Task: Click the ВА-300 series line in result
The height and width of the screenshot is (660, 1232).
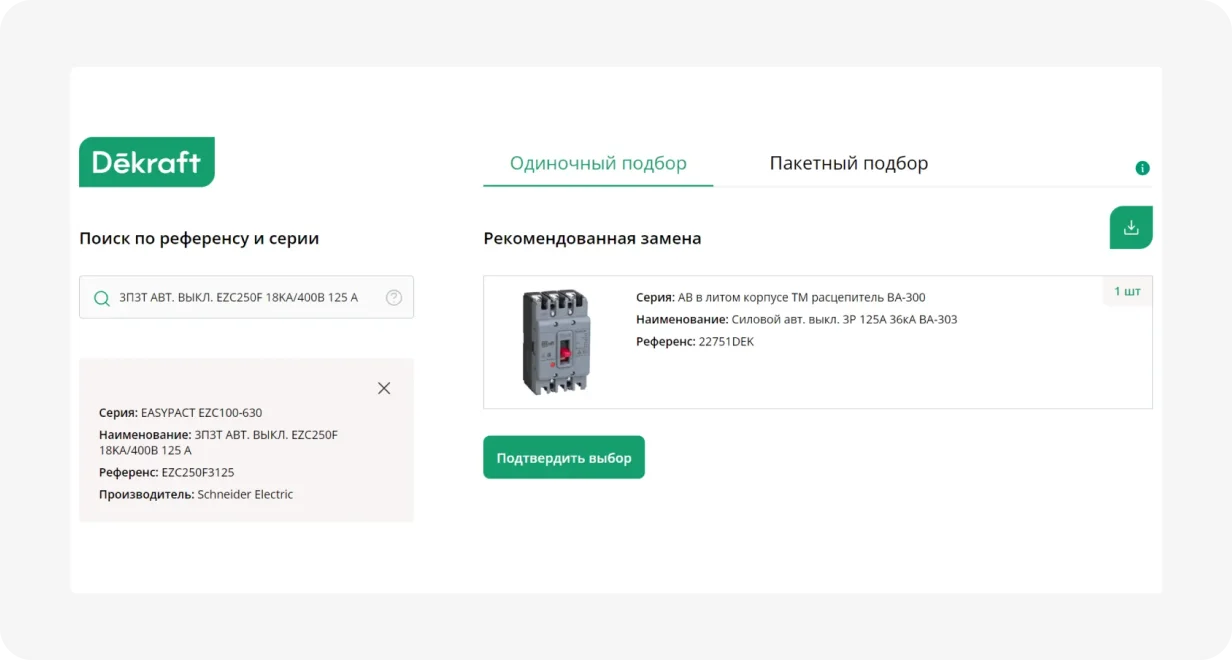Action: (x=780, y=298)
